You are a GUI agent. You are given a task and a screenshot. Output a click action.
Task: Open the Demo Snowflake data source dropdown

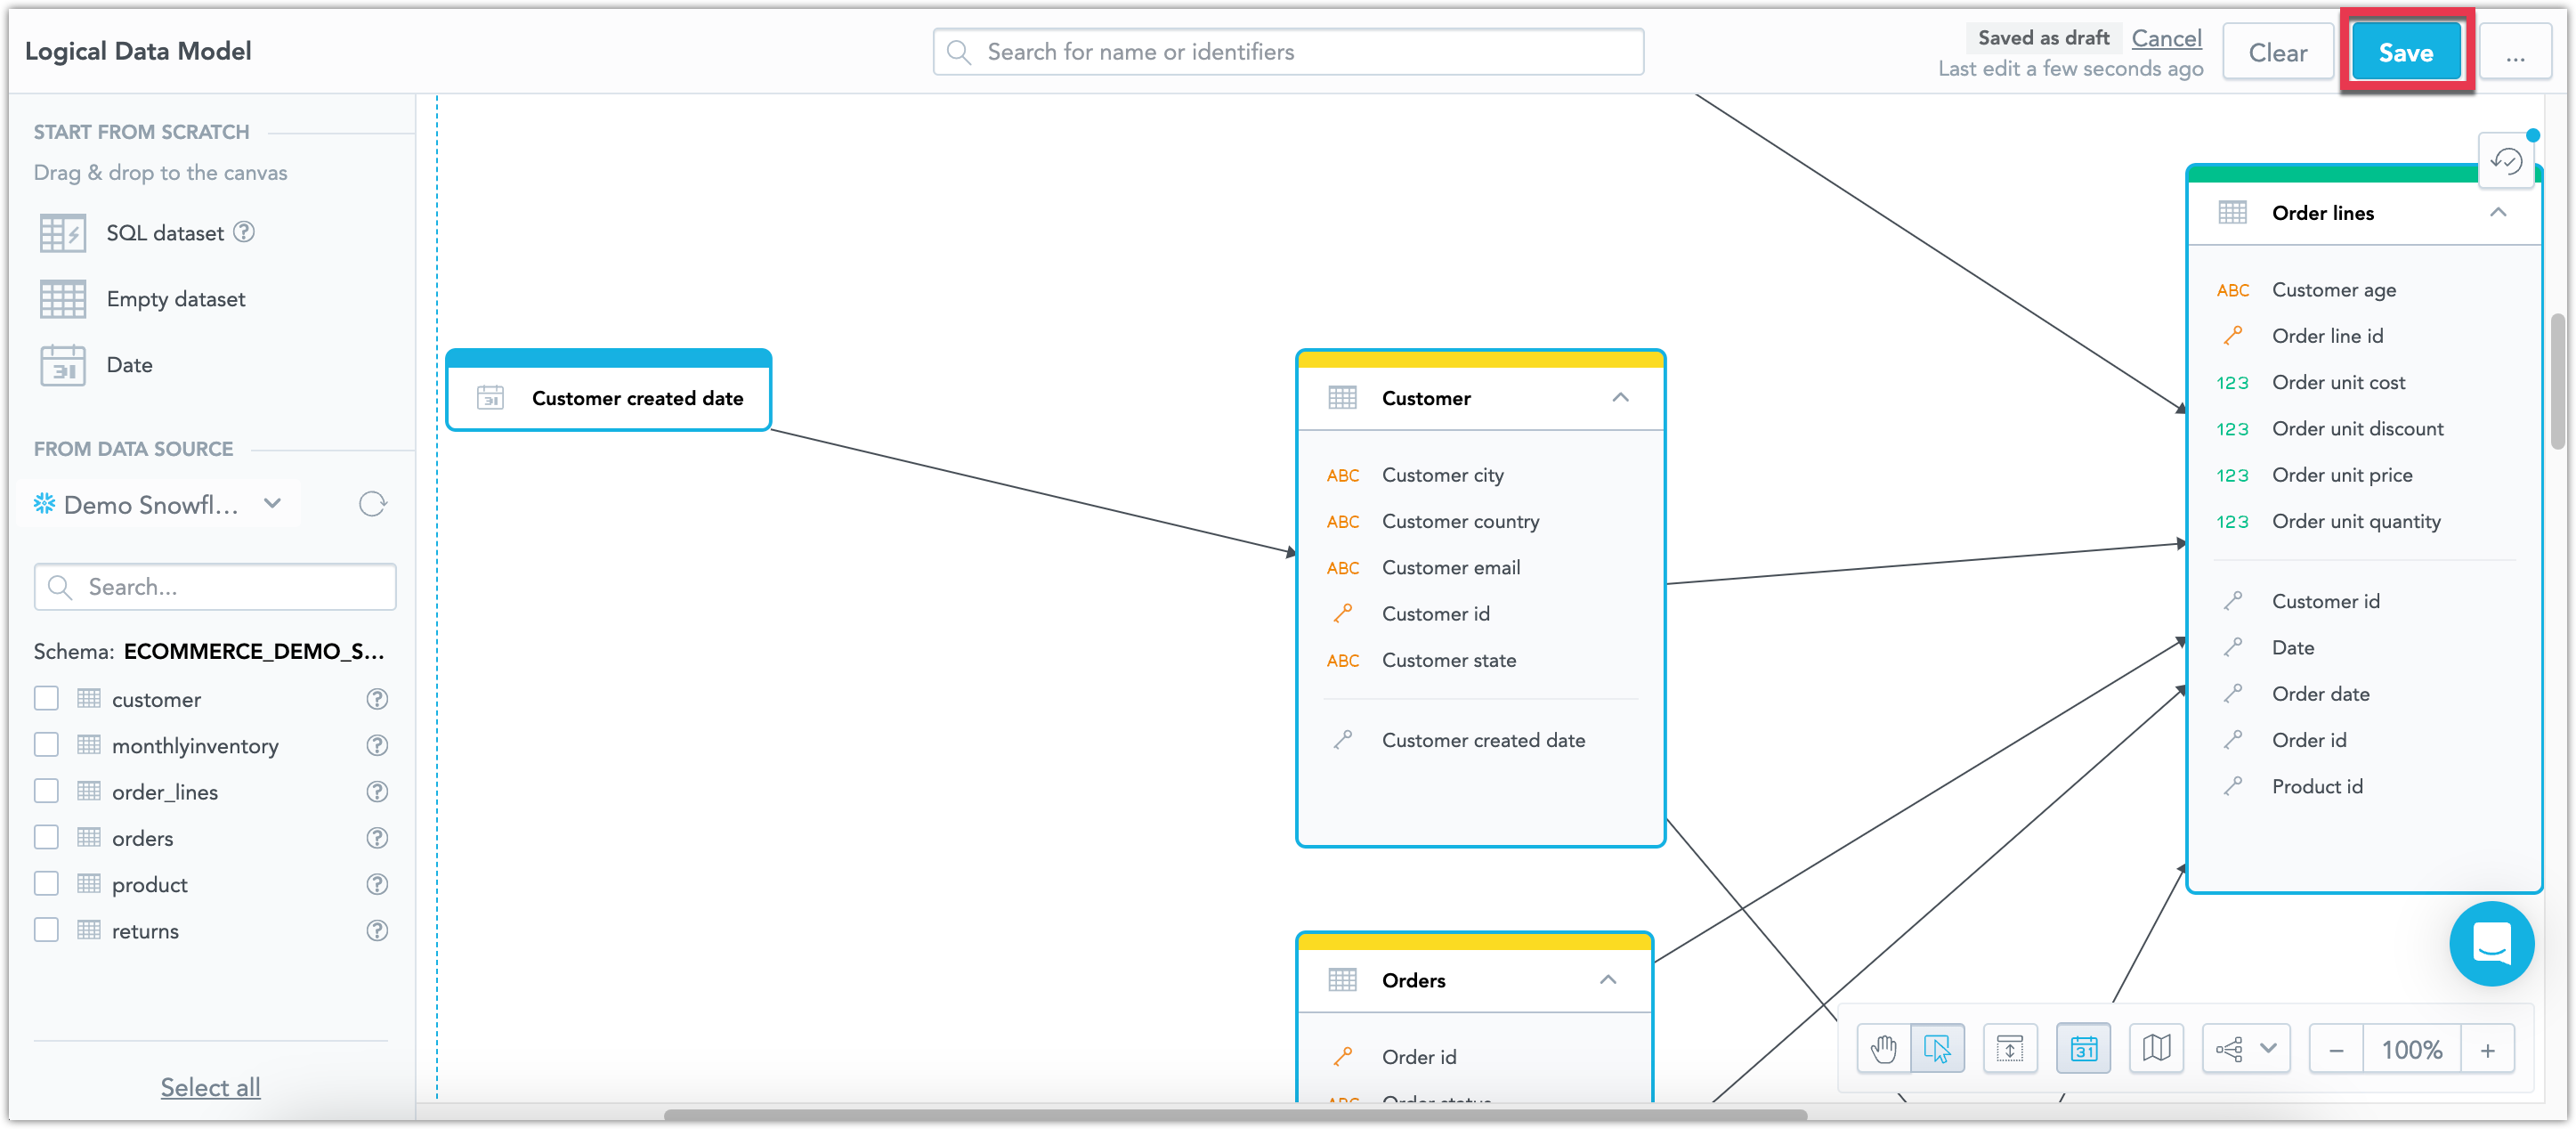tap(272, 504)
